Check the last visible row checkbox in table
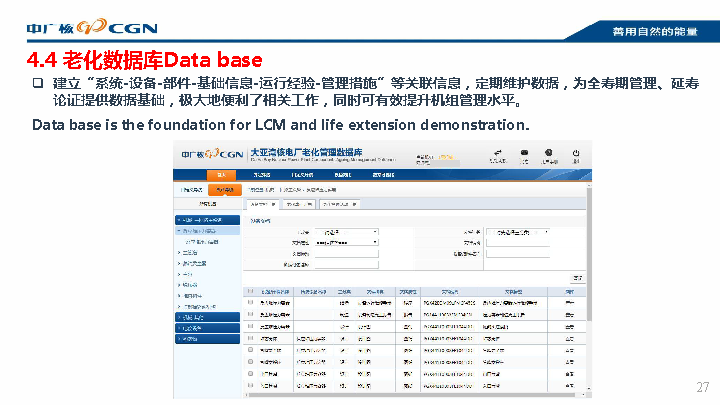Viewport: 720px width, 405px height. coord(251,384)
